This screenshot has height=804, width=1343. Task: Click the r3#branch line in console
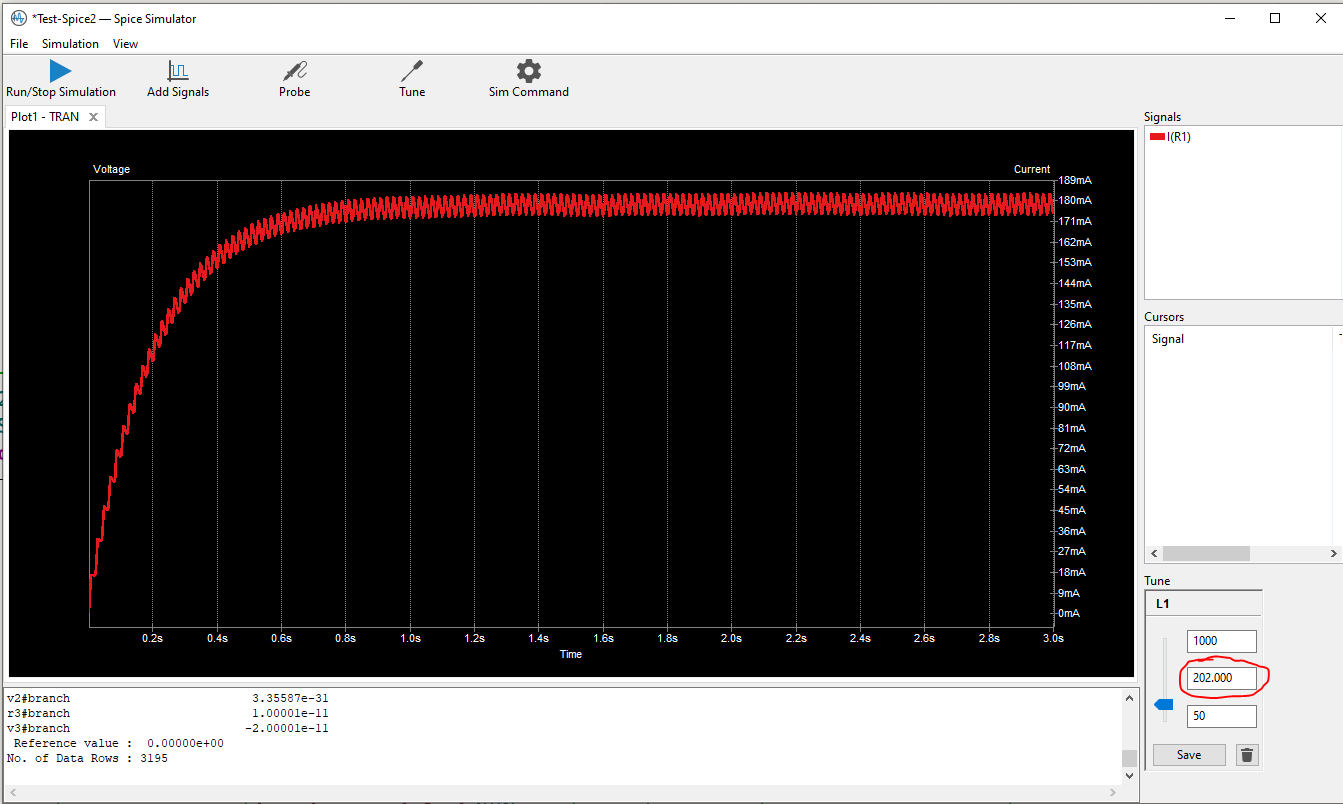168,713
